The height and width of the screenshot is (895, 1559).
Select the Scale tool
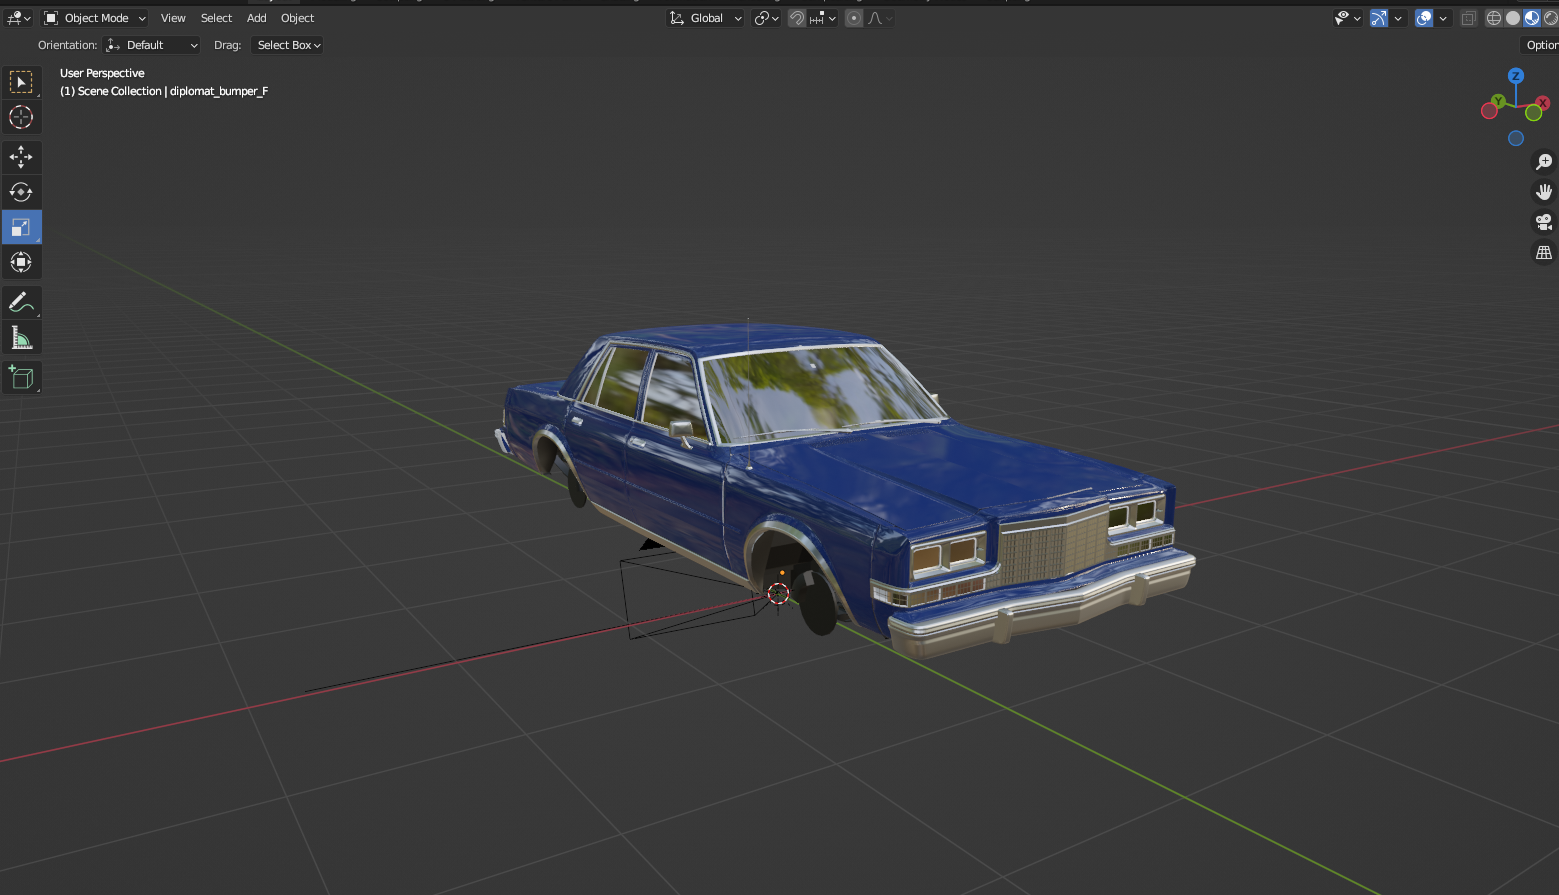[21, 227]
